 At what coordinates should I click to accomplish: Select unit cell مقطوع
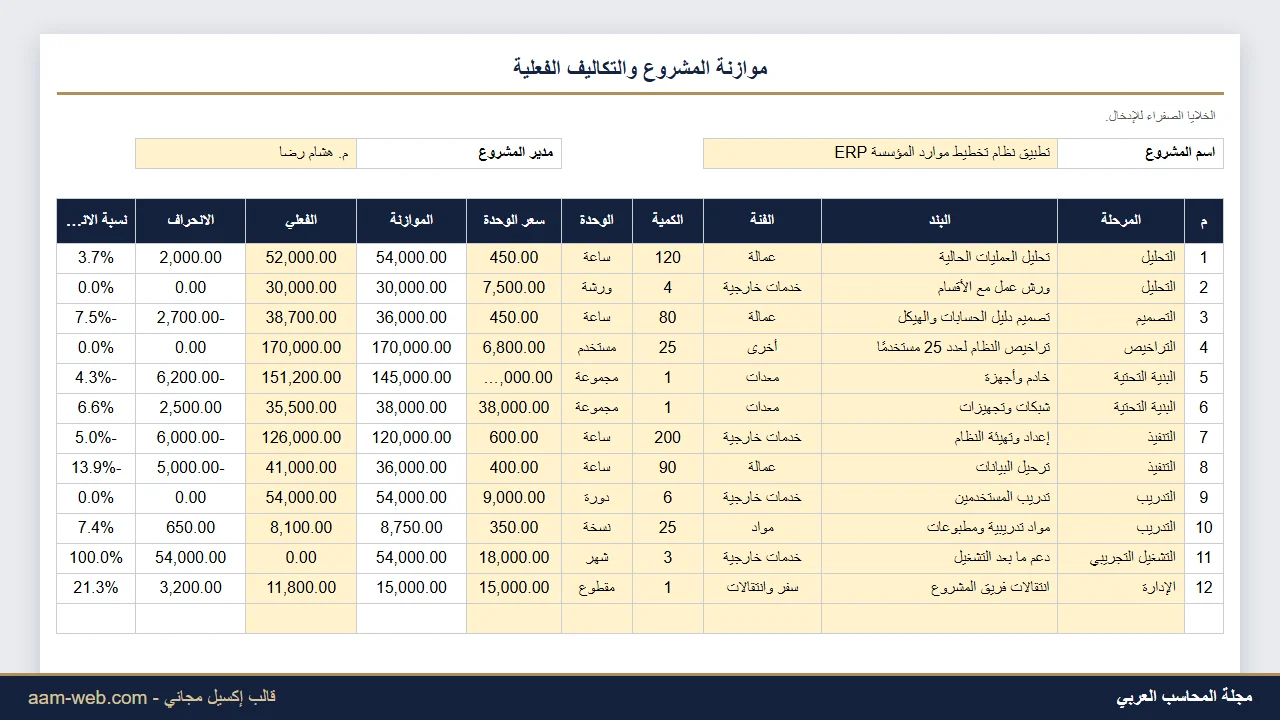(x=597, y=588)
